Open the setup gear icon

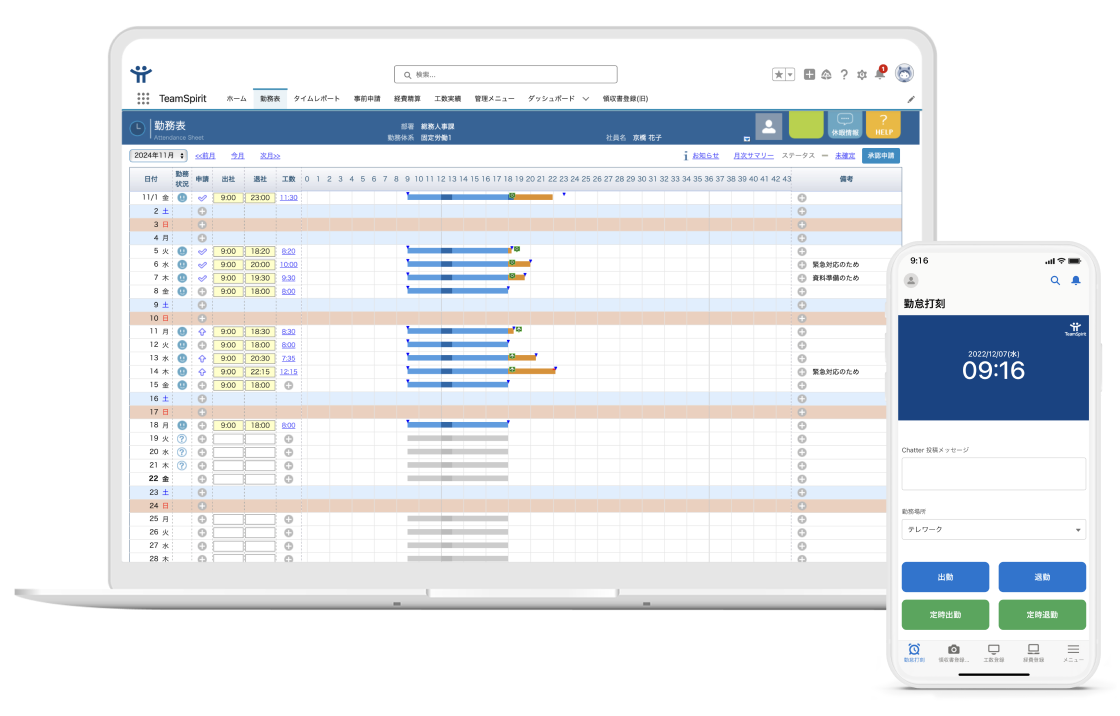point(862,75)
